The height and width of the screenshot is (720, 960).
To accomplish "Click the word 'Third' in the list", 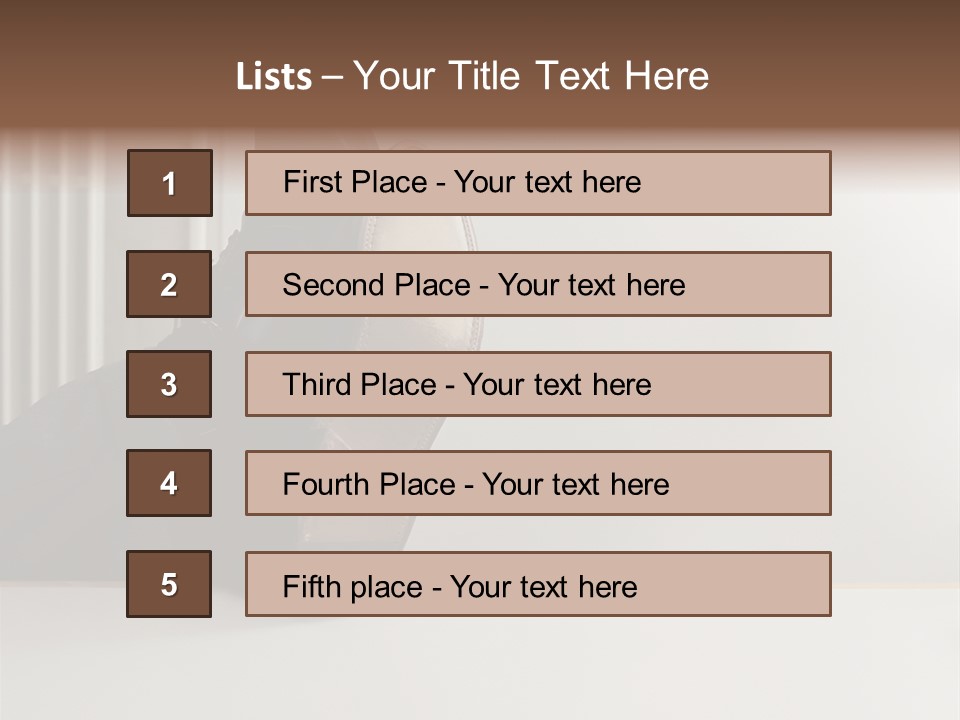I will [316, 385].
